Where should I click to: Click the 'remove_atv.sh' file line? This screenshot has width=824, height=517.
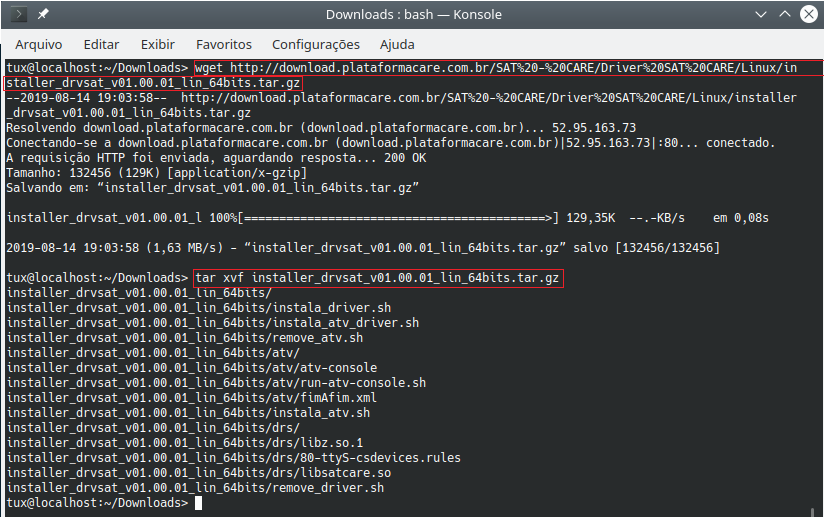coord(184,338)
